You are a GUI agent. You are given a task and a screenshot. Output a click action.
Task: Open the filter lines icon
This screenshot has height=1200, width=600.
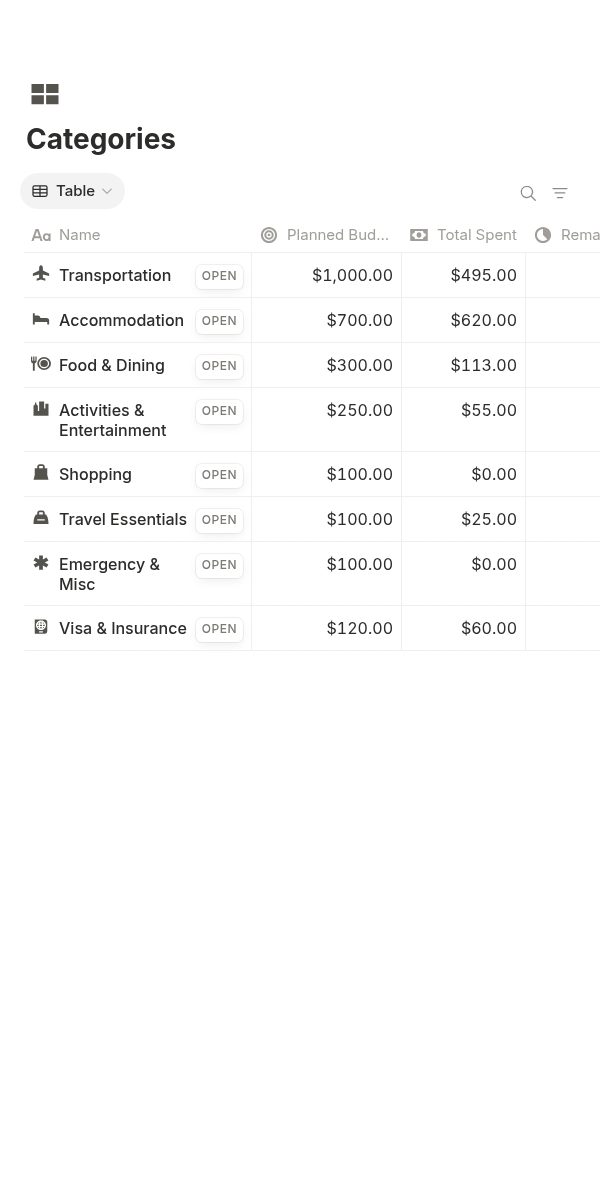(x=560, y=193)
